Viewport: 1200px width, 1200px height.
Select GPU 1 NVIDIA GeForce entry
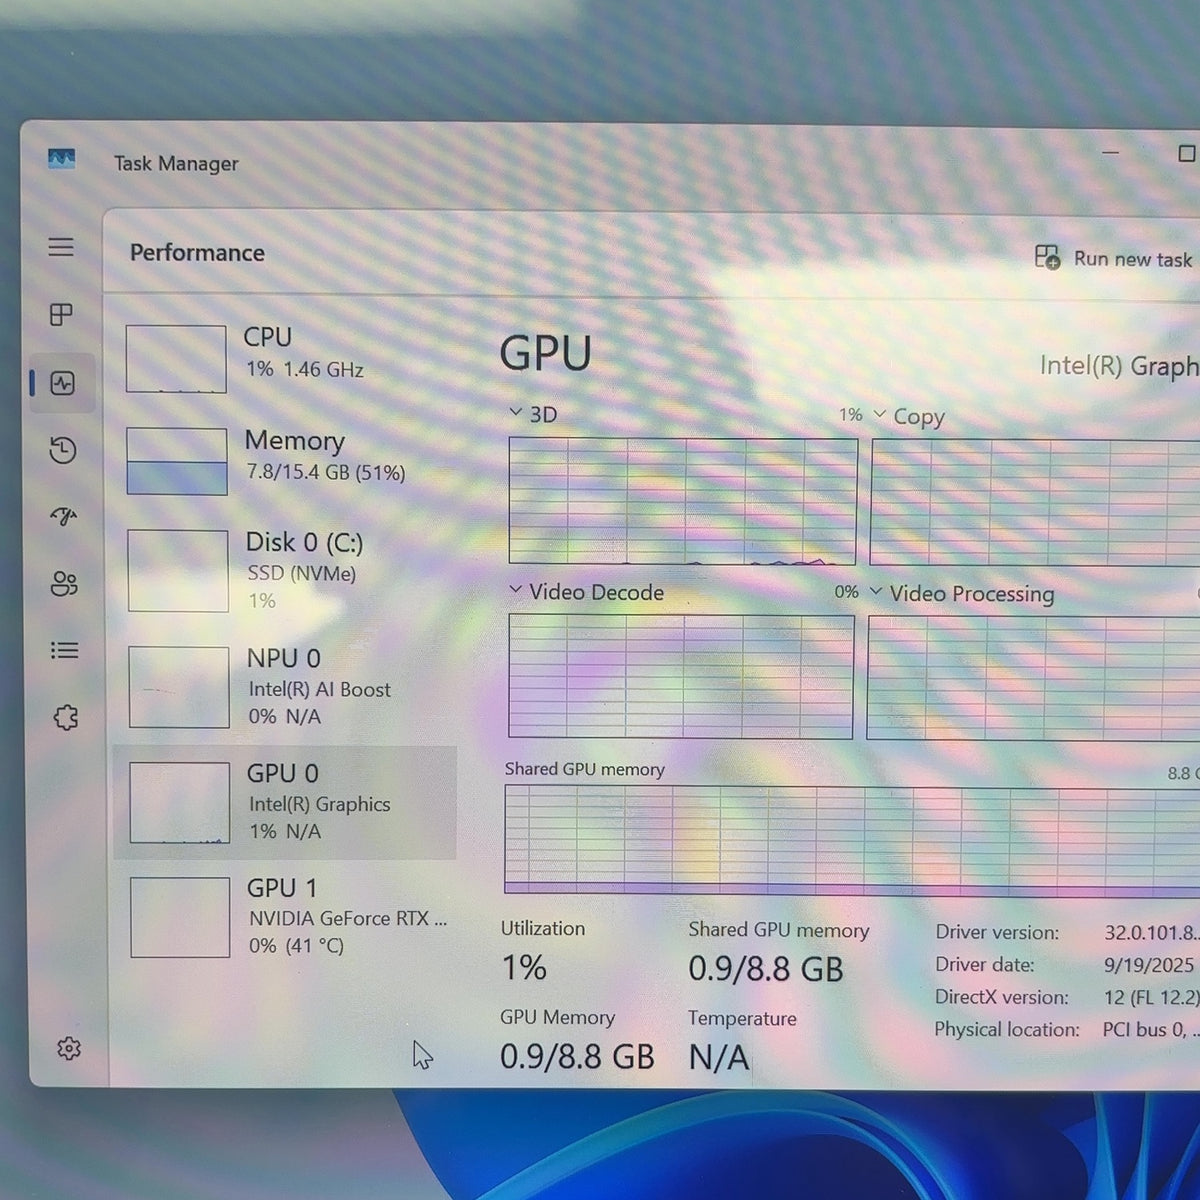tap(290, 917)
